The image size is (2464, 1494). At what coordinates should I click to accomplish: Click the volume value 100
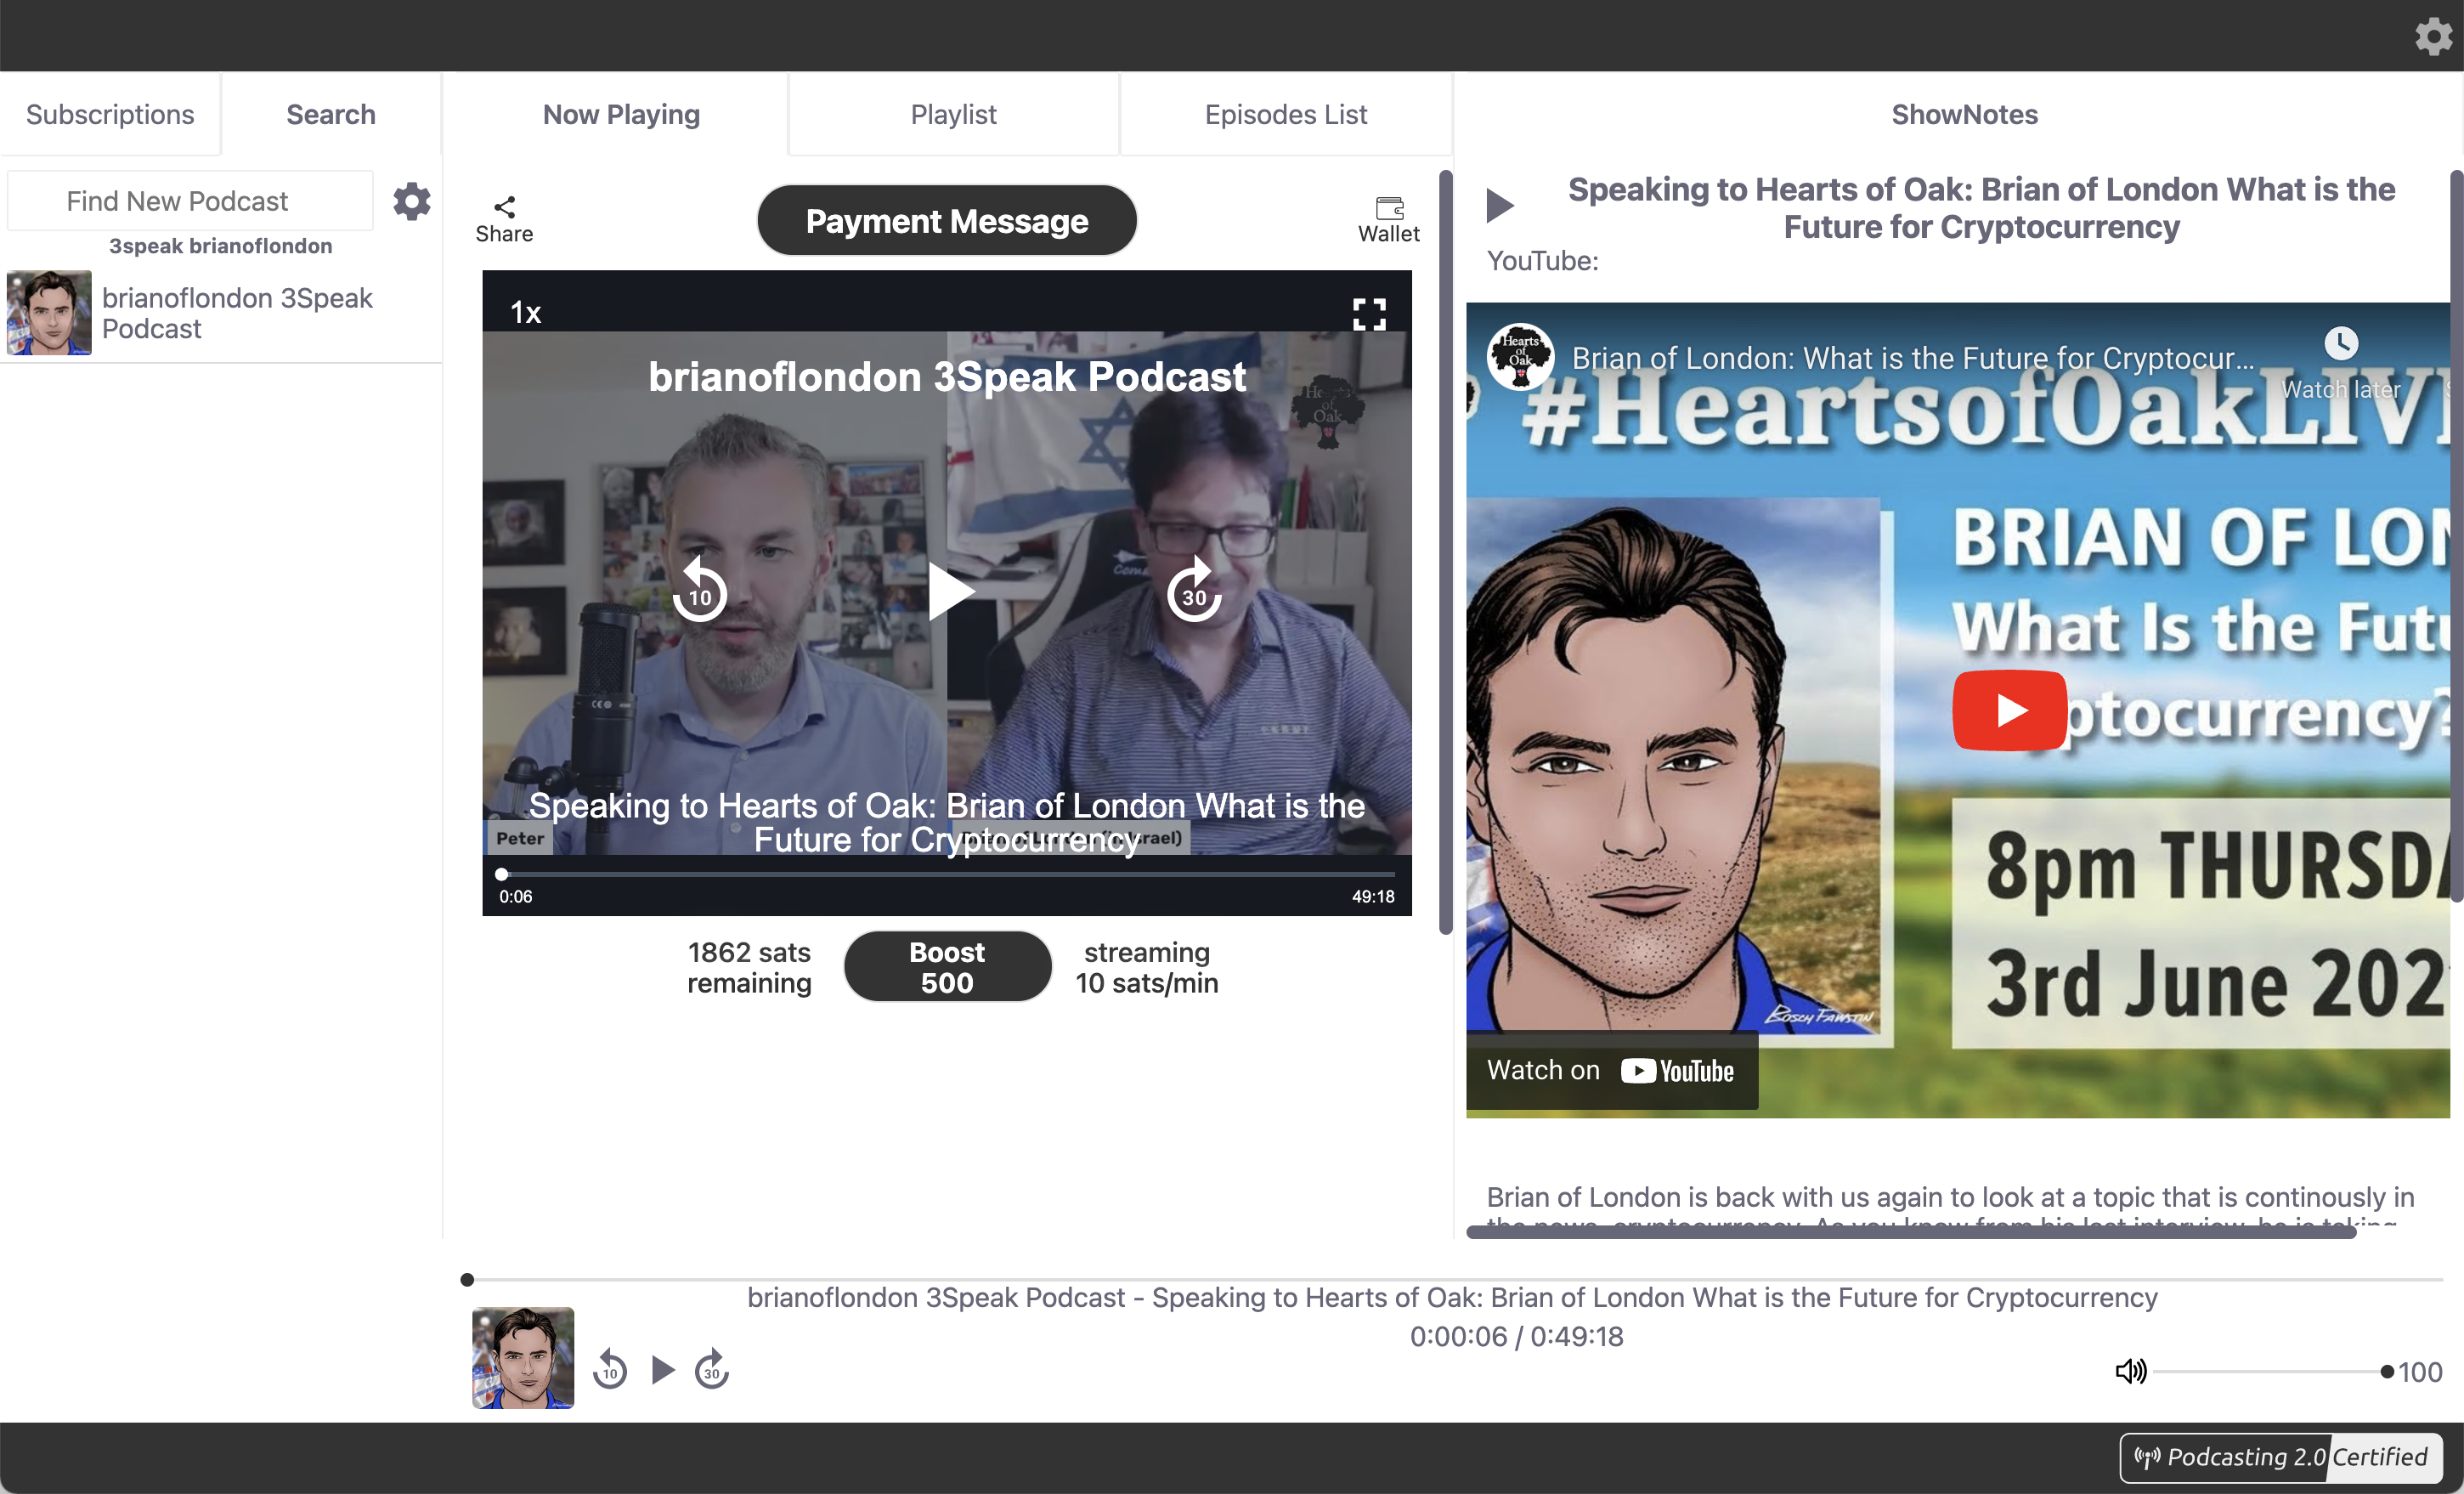click(2420, 1371)
